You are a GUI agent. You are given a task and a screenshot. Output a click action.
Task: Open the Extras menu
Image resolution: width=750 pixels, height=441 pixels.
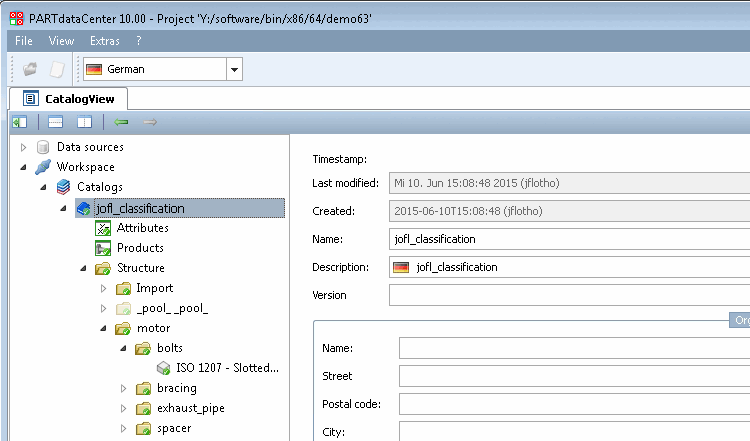pyautogui.click(x=104, y=41)
